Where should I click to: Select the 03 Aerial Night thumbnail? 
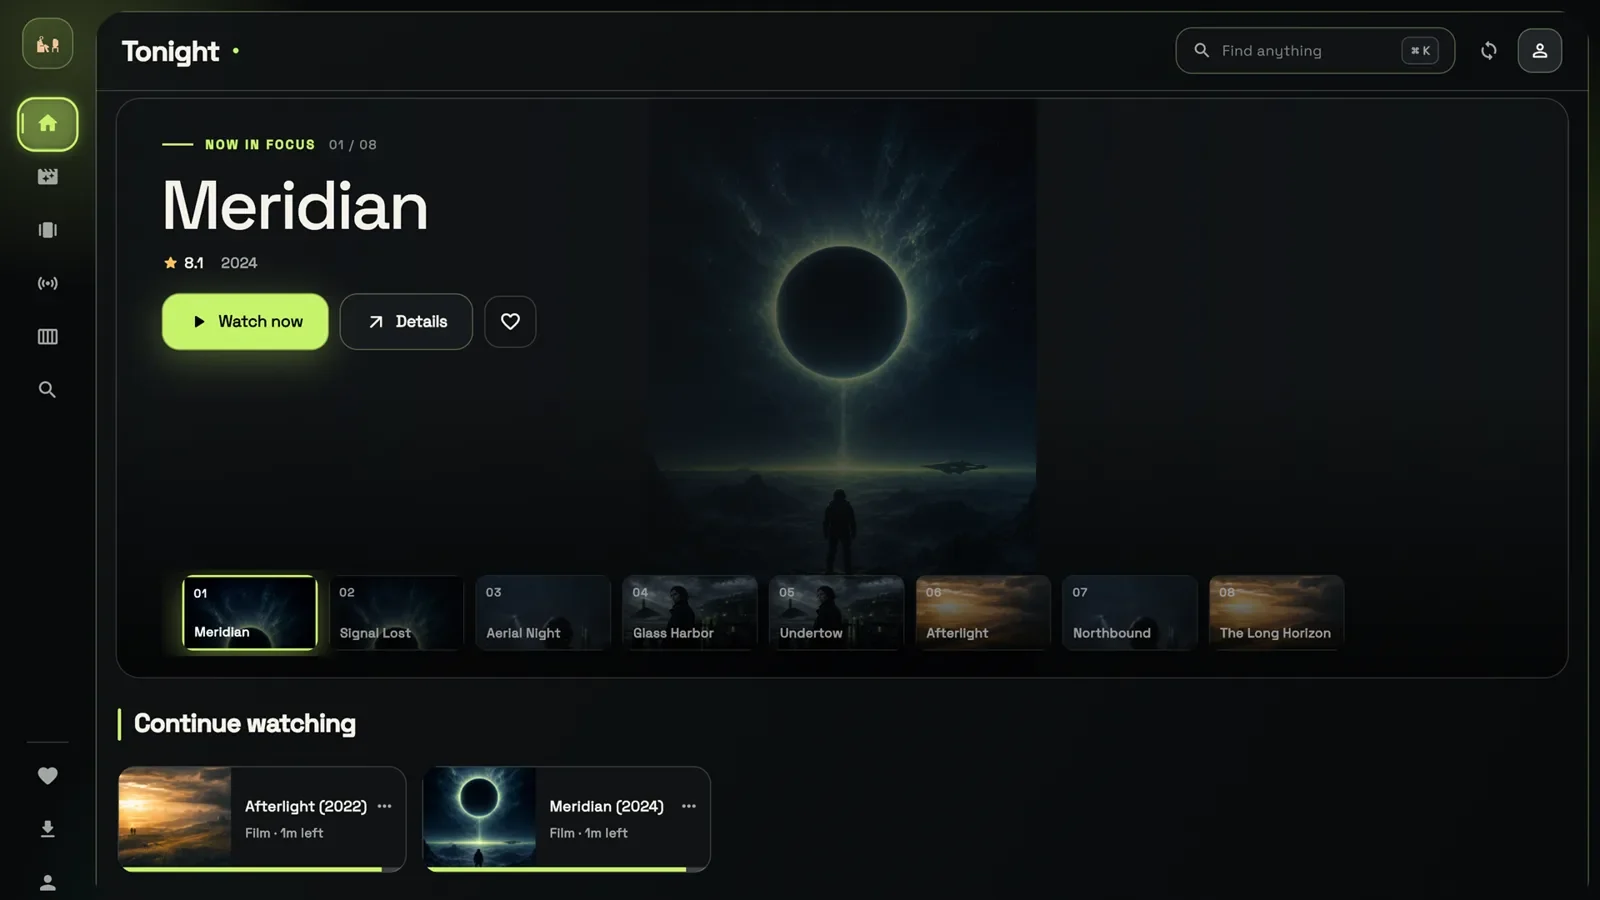point(543,613)
